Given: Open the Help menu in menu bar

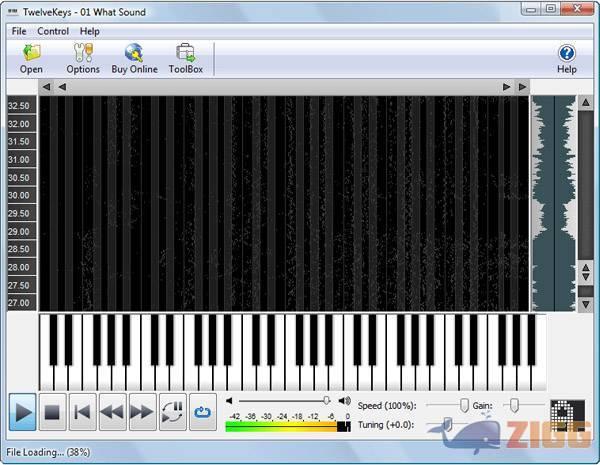Looking at the screenshot, I should pyautogui.click(x=90, y=31).
